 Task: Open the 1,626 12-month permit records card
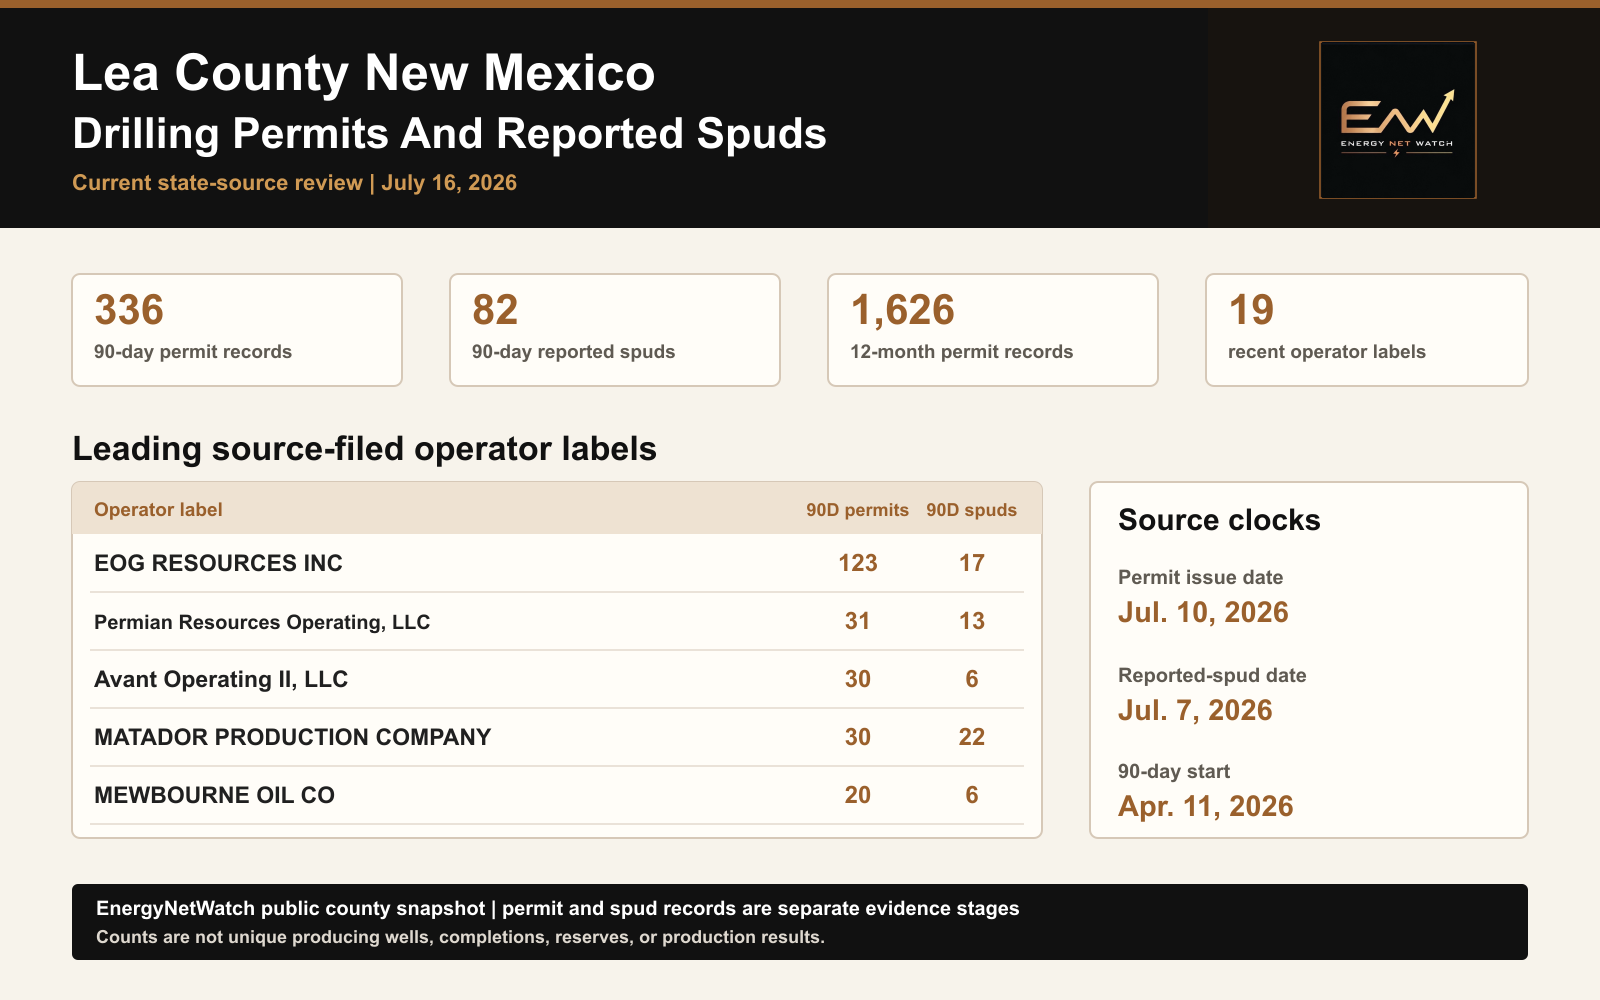click(x=993, y=330)
